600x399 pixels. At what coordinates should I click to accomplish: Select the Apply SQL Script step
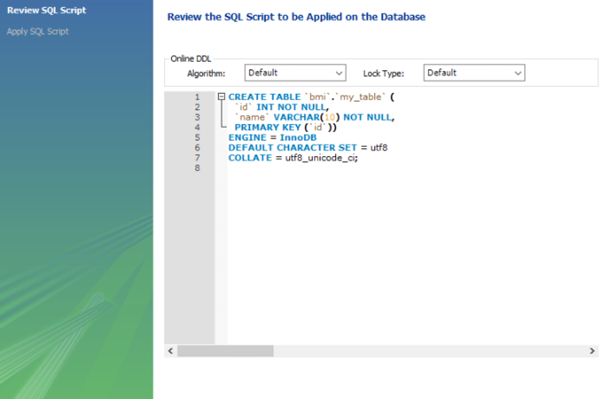(x=38, y=31)
